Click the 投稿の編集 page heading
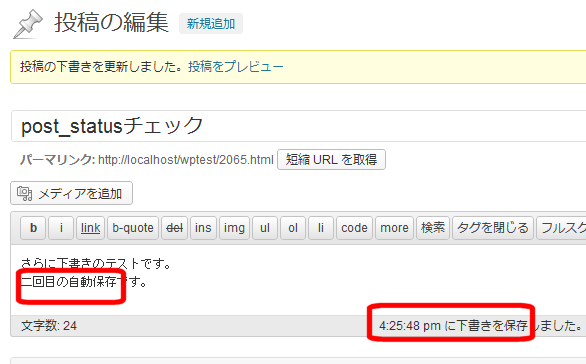586x364 pixels. click(x=112, y=22)
